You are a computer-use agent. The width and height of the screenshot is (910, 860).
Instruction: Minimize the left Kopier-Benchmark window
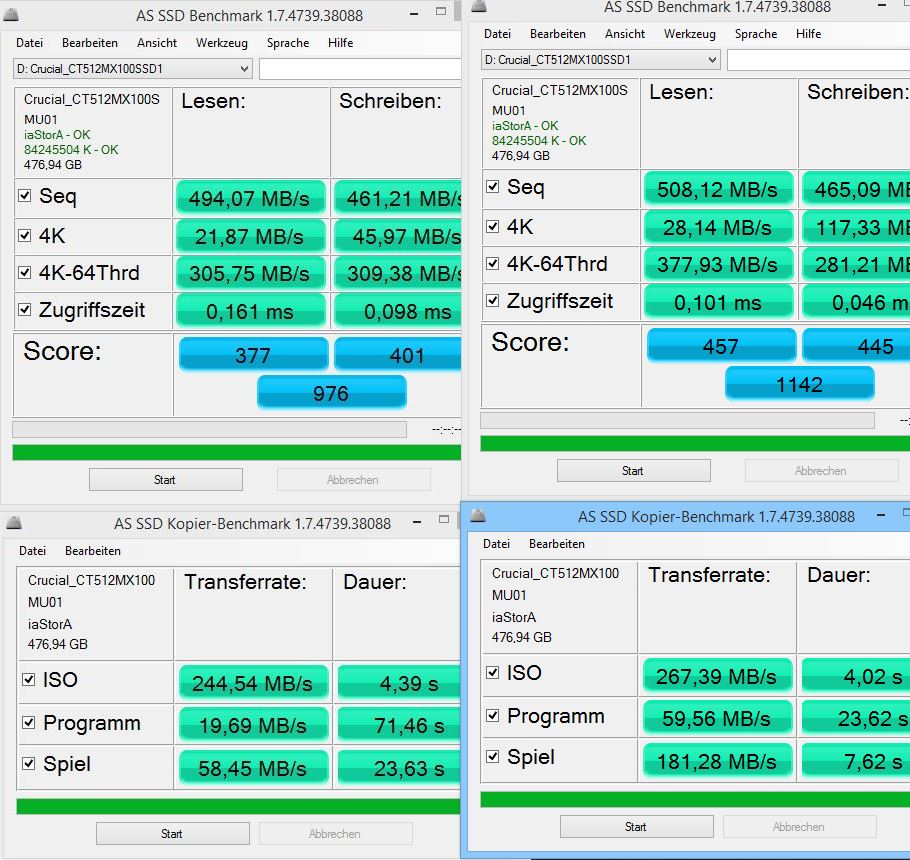click(x=417, y=522)
